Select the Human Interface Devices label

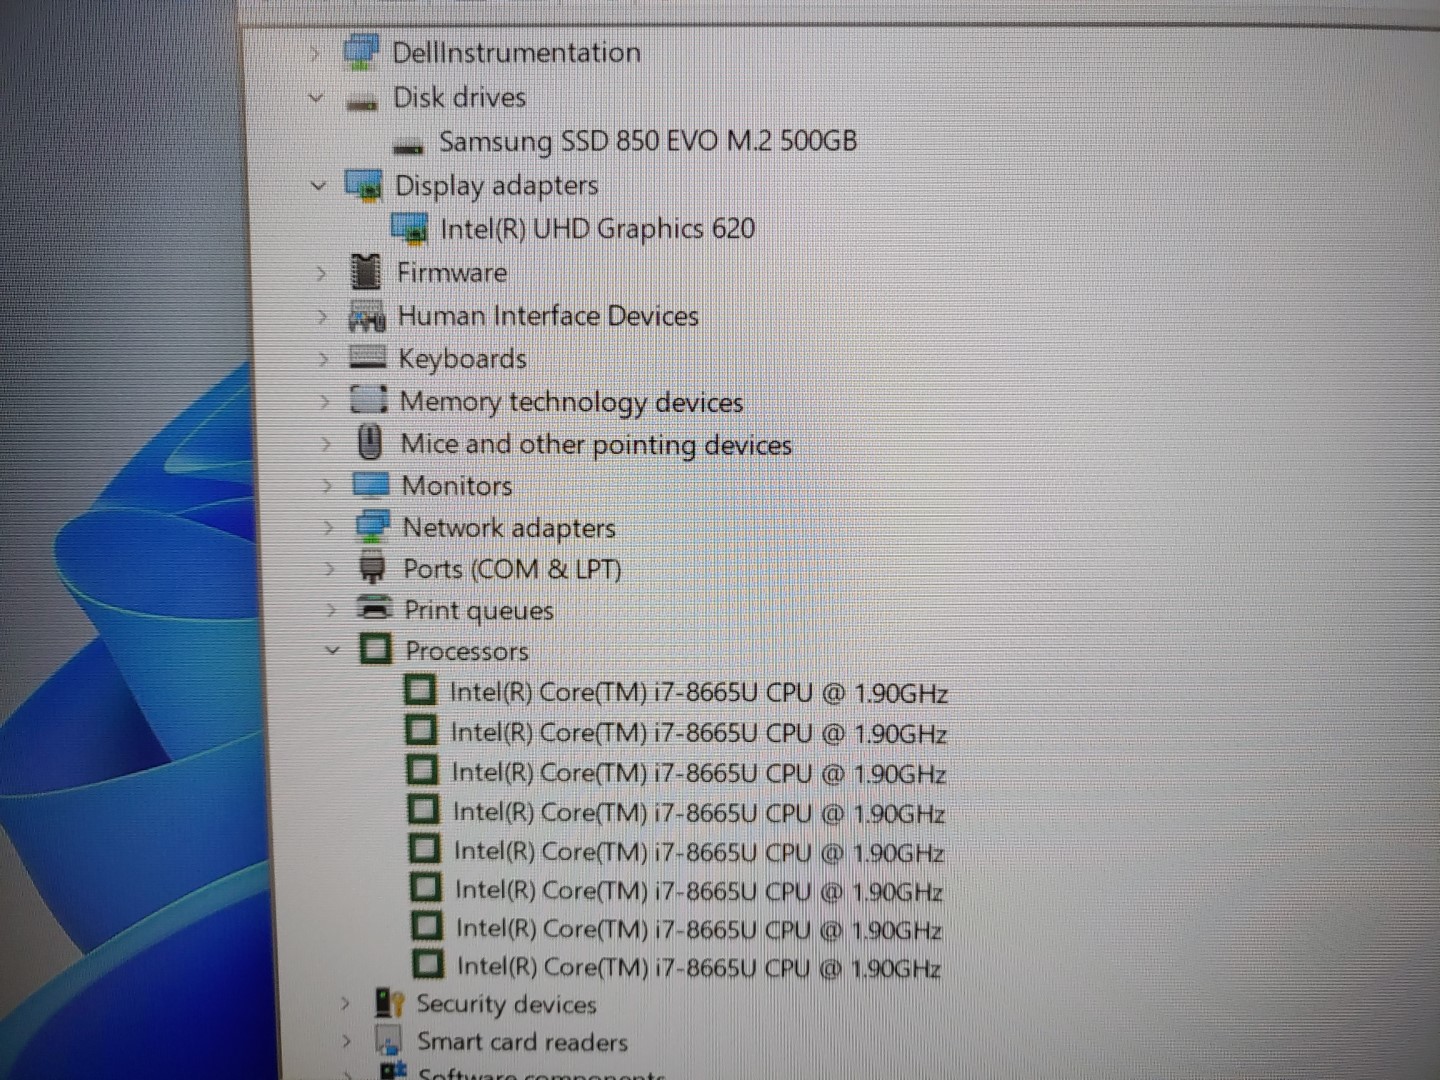click(549, 316)
